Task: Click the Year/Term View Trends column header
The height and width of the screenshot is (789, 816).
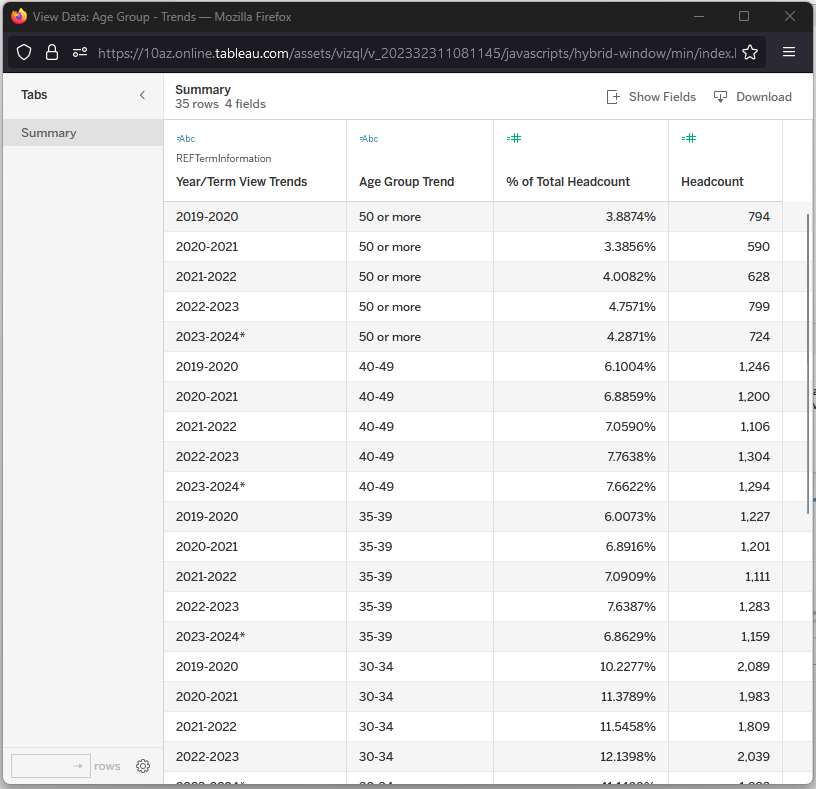Action: pos(241,182)
